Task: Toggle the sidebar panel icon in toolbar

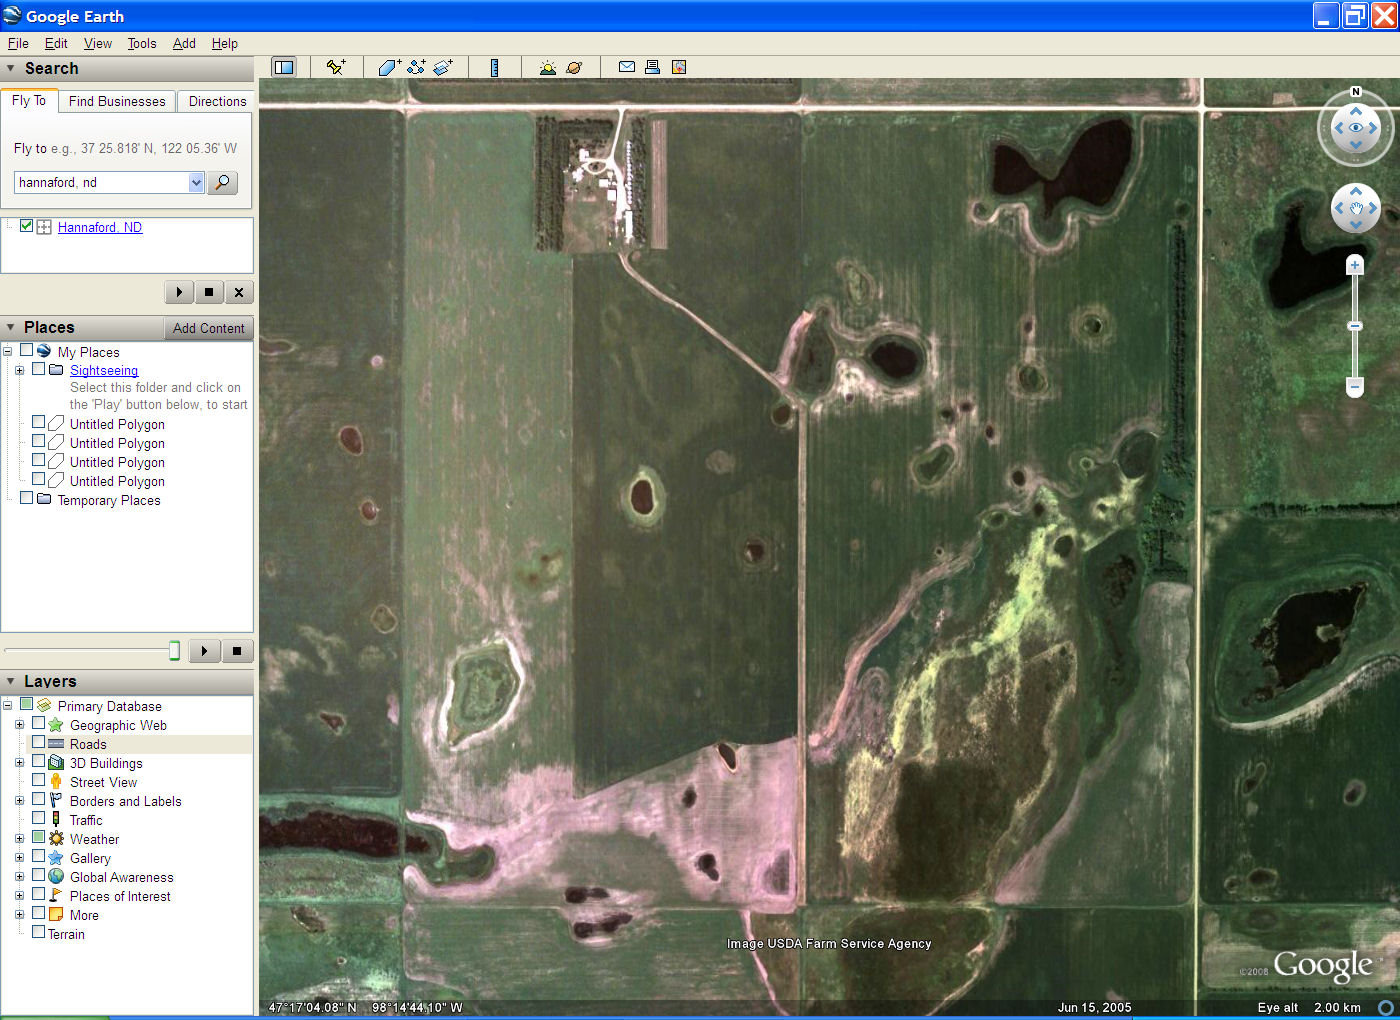Action: coord(284,67)
